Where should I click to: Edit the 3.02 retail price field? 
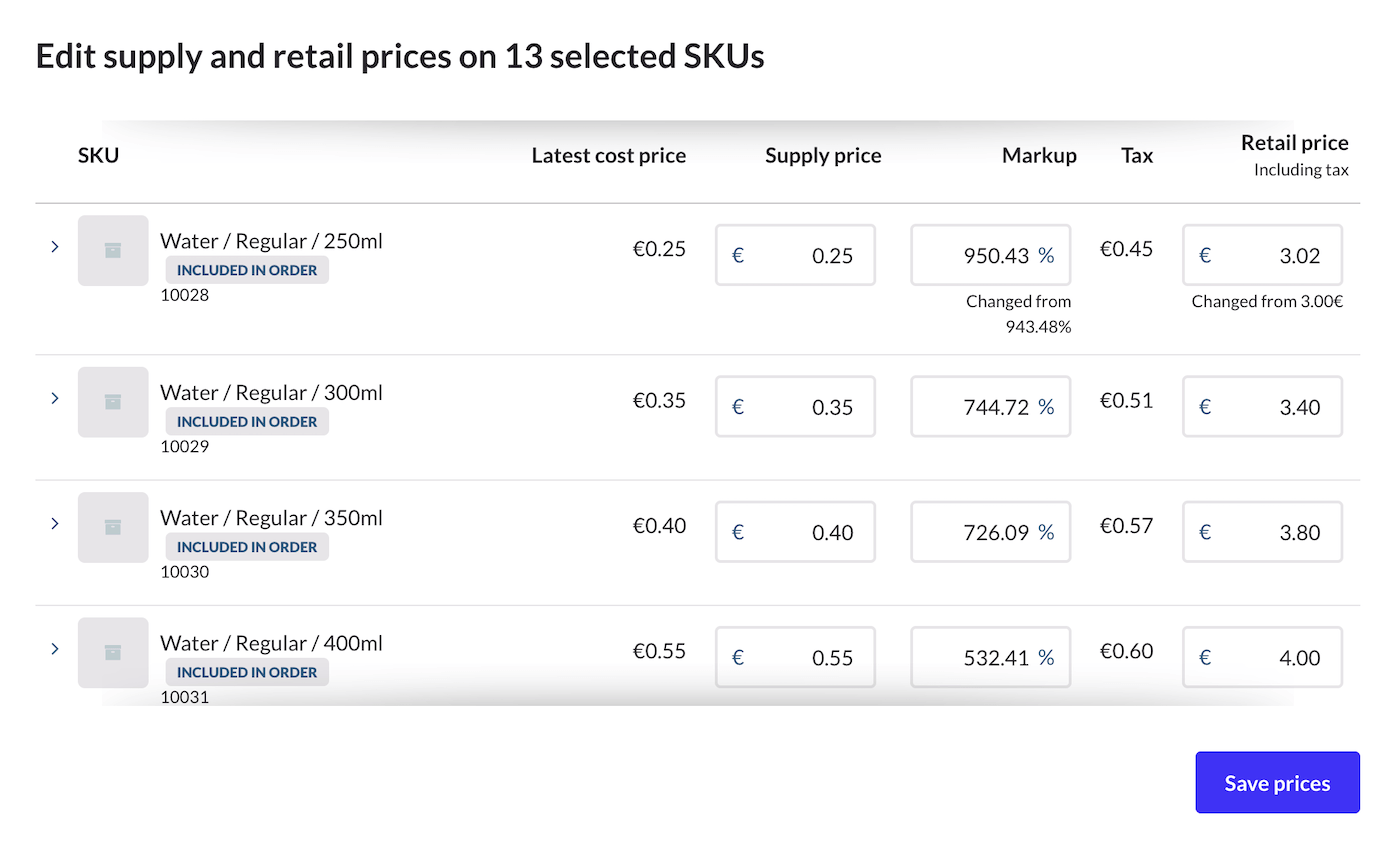click(1262, 256)
